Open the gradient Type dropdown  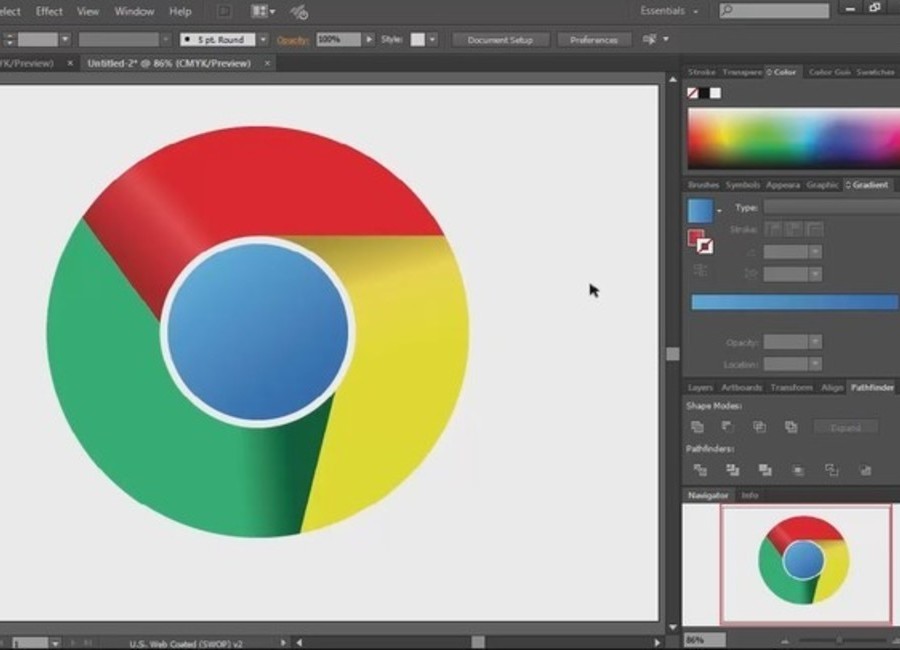(832, 207)
